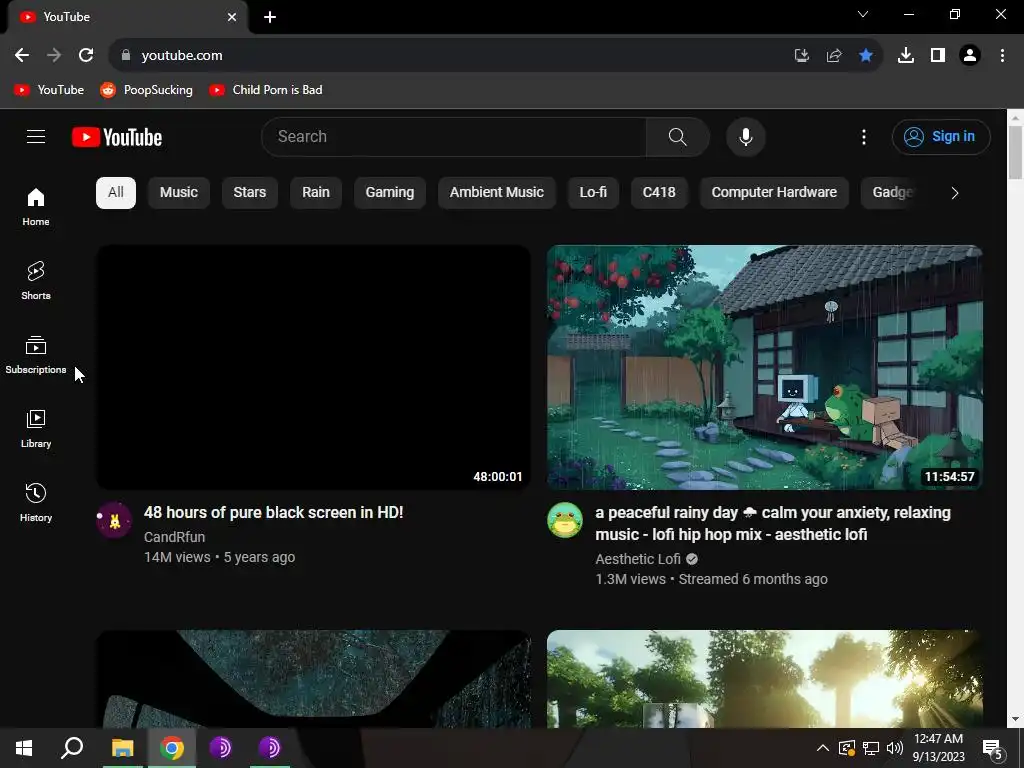Image resolution: width=1024 pixels, height=768 pixels.
Task: Show hidden system tray icons
Action: 823,748
